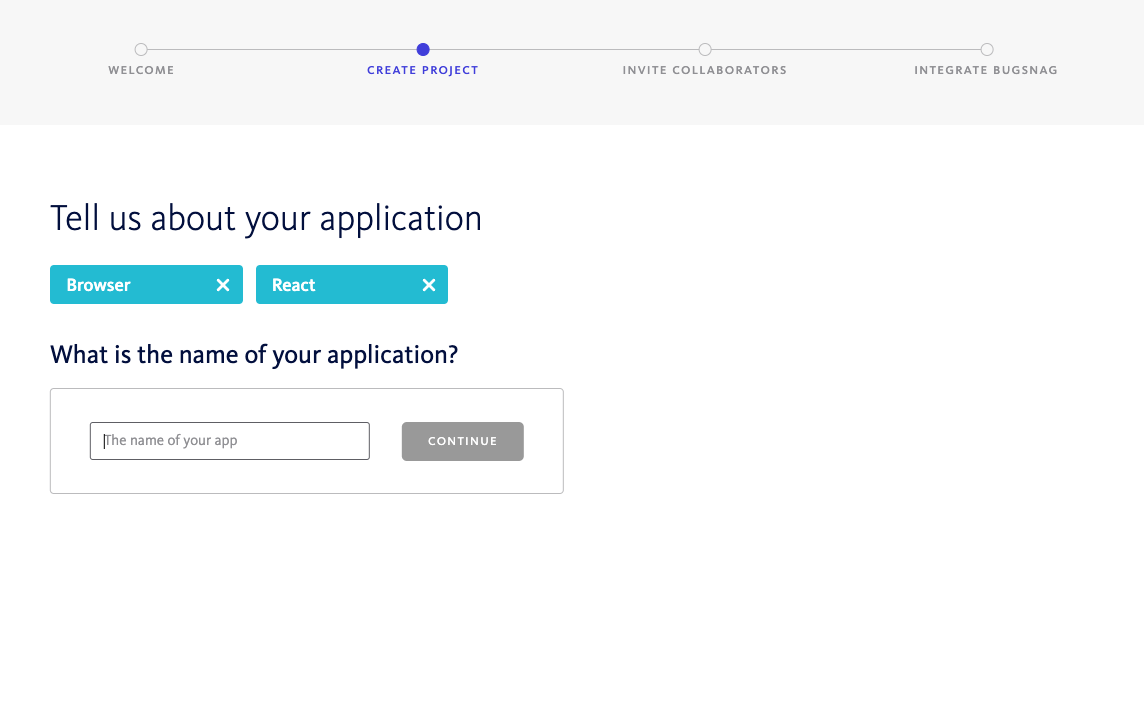The width and height of the screenshot is (1144, 719).
Task: Remove the React tag via its X
Action: 429,285
